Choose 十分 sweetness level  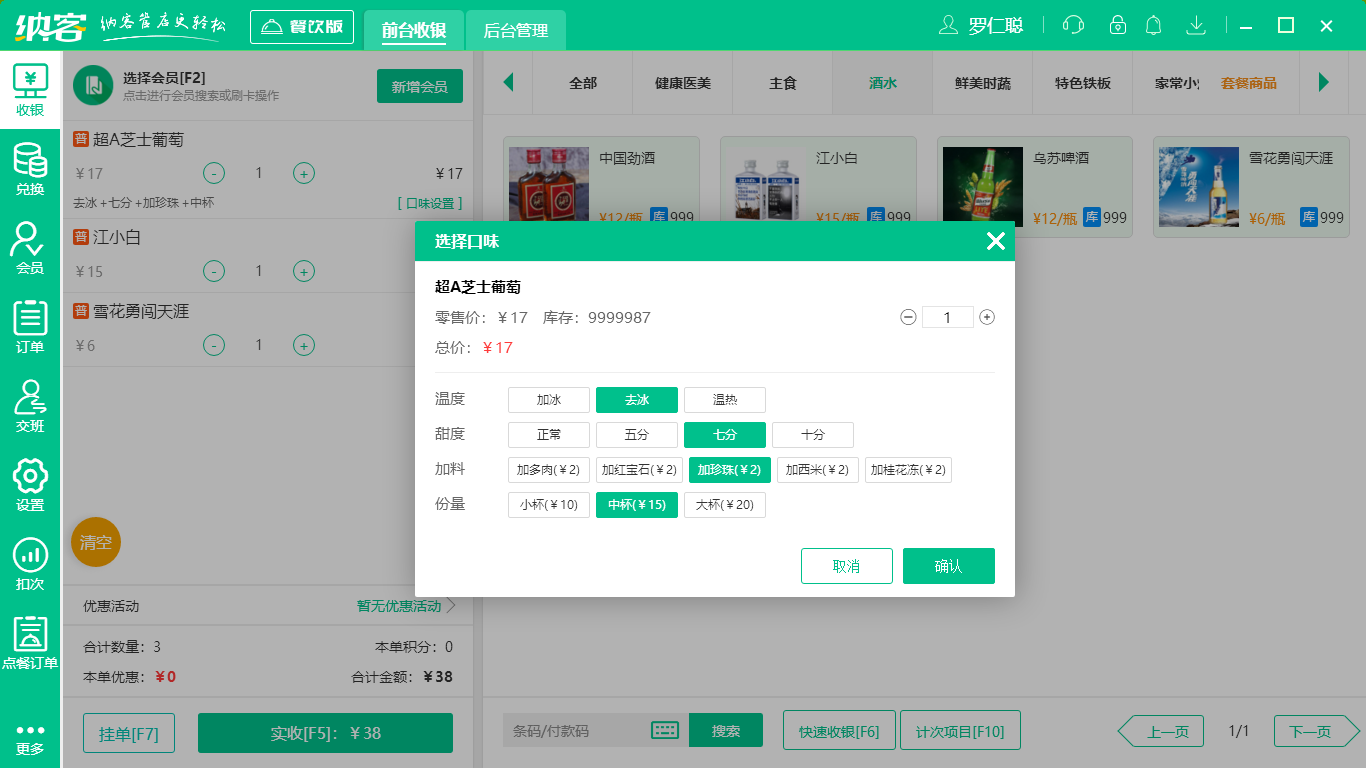click(813, 434)
